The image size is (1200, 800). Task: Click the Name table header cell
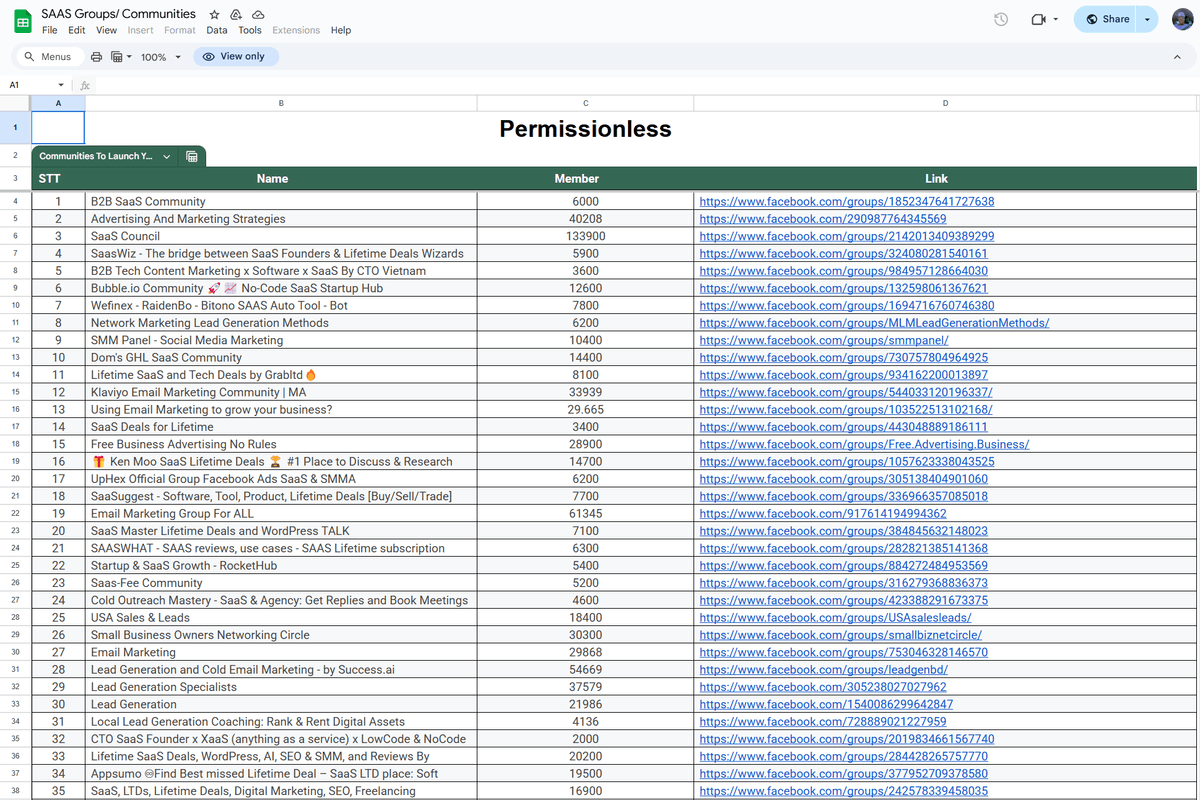(281, 179)
